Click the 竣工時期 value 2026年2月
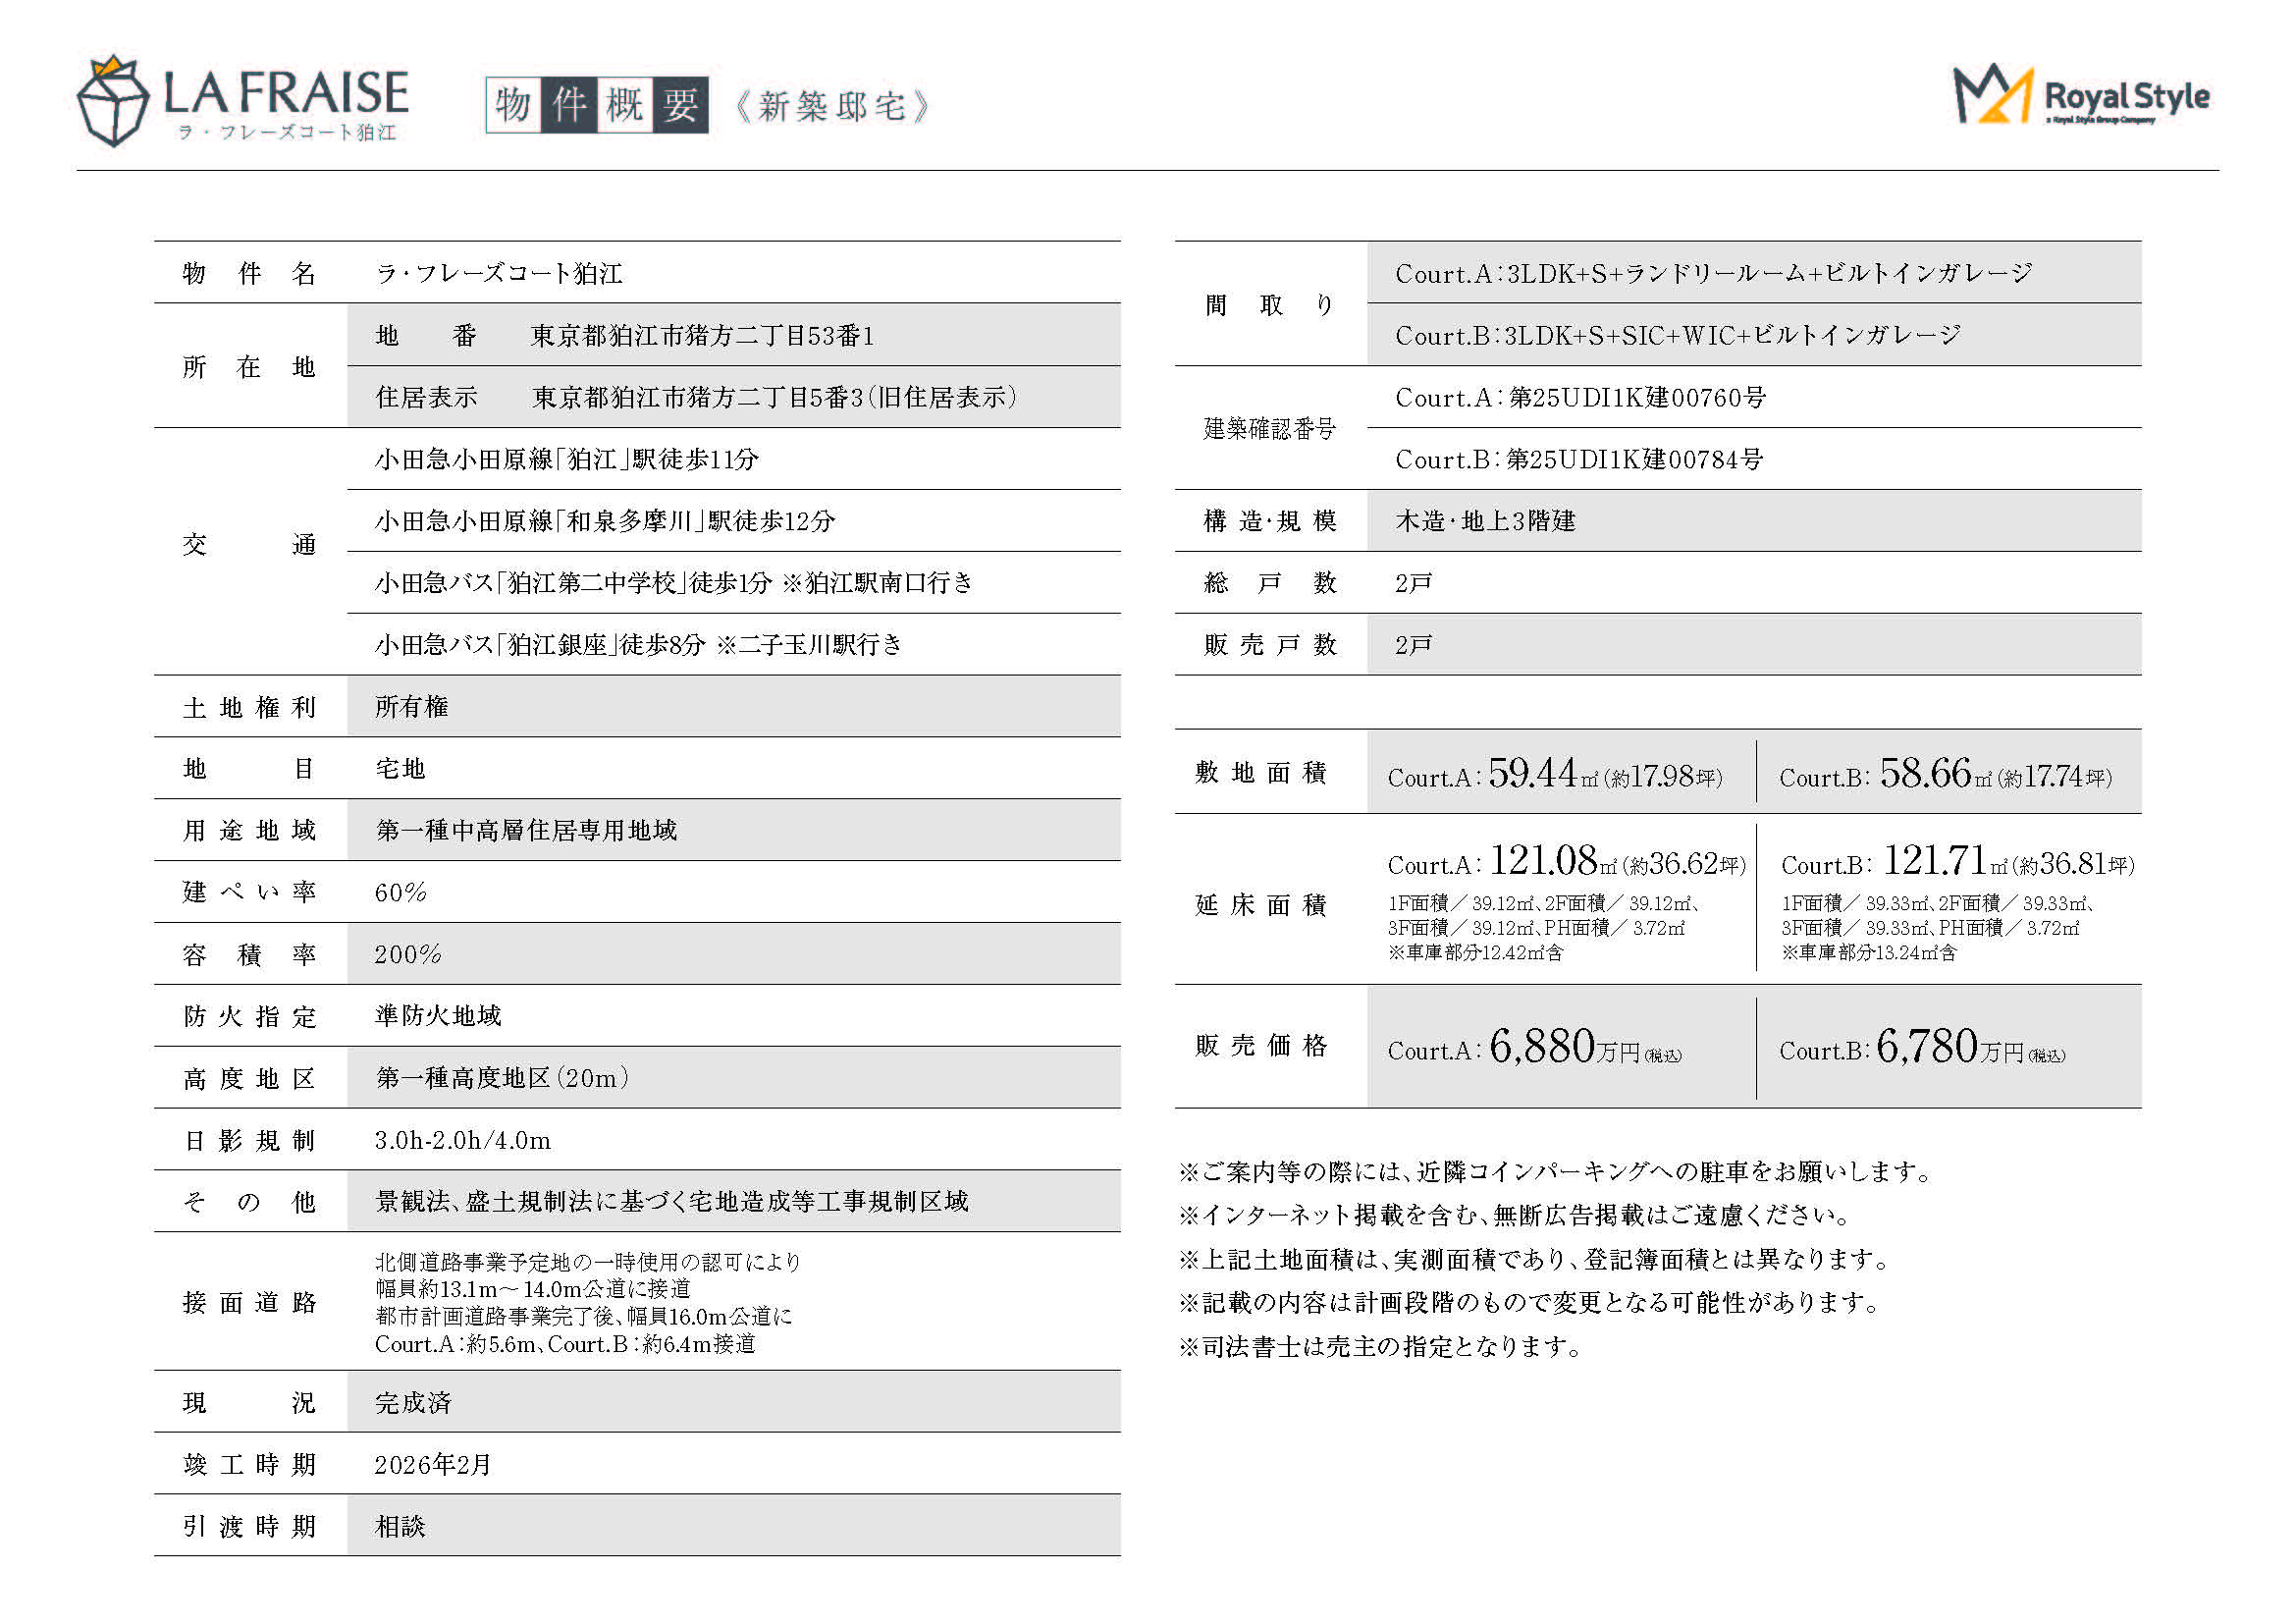 [x=433, y=1465]
